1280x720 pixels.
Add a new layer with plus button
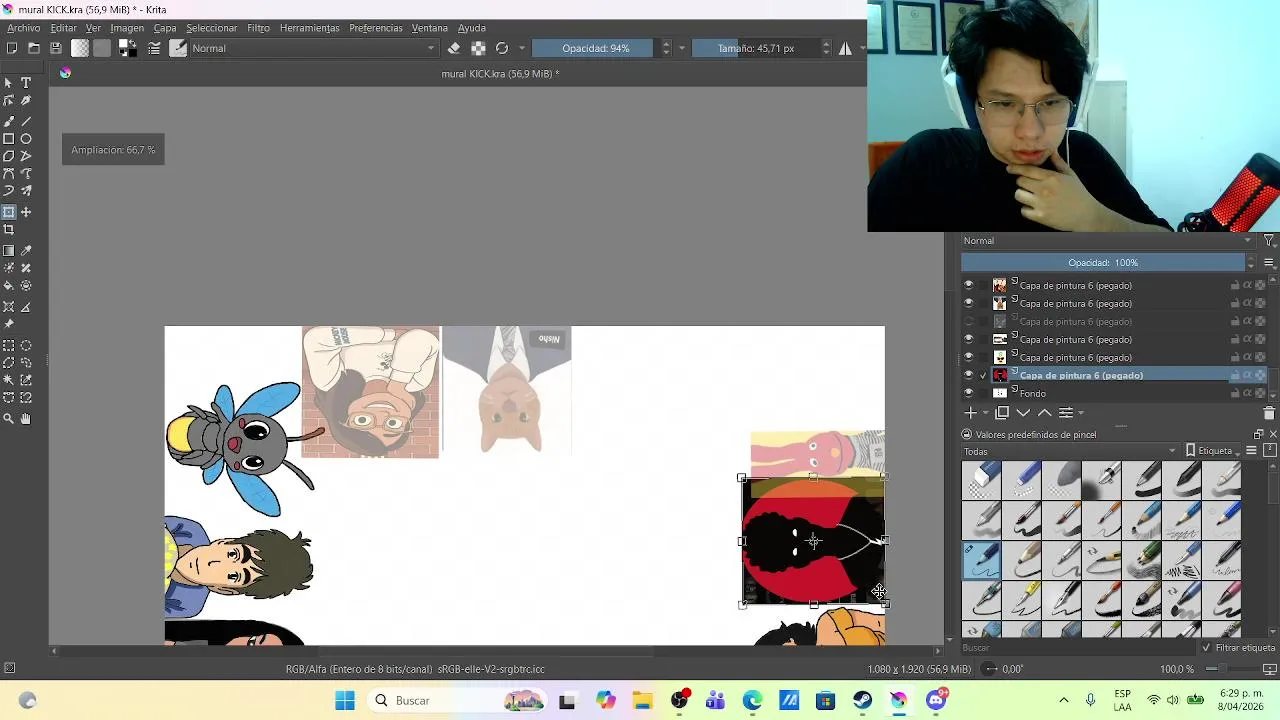970,412
